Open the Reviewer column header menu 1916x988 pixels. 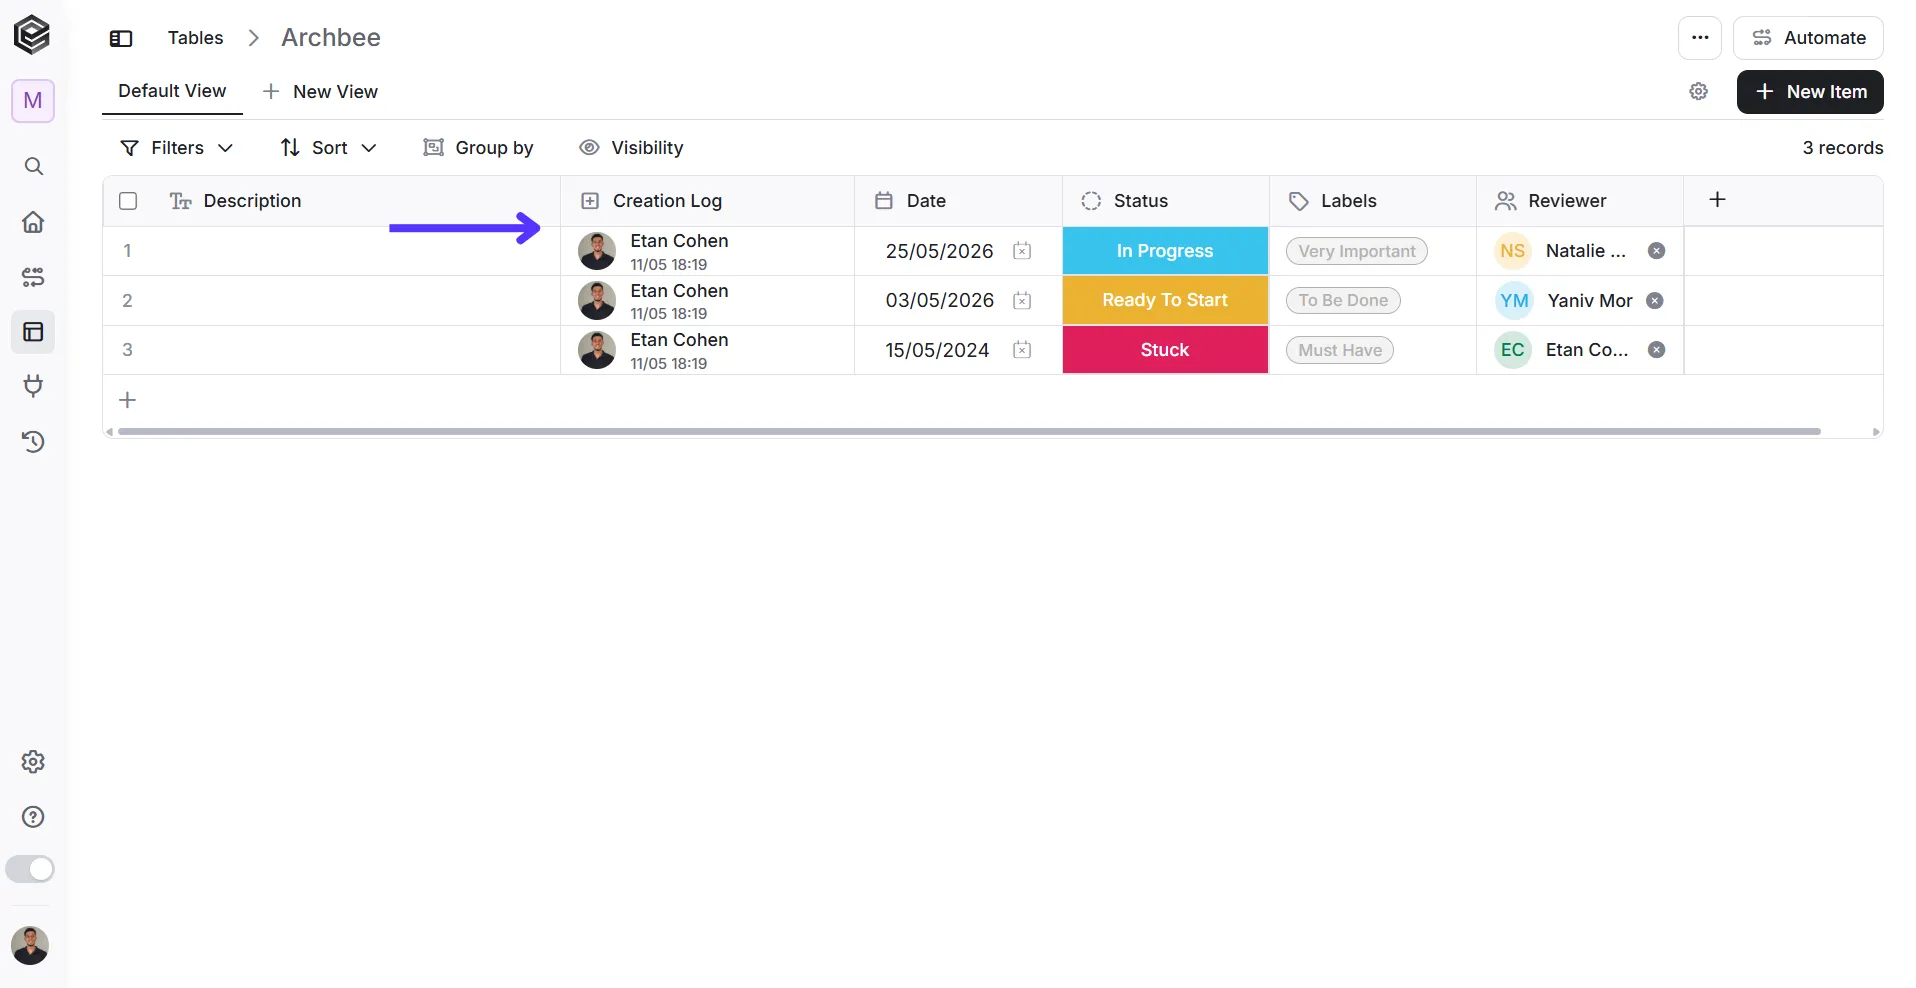1579,201
